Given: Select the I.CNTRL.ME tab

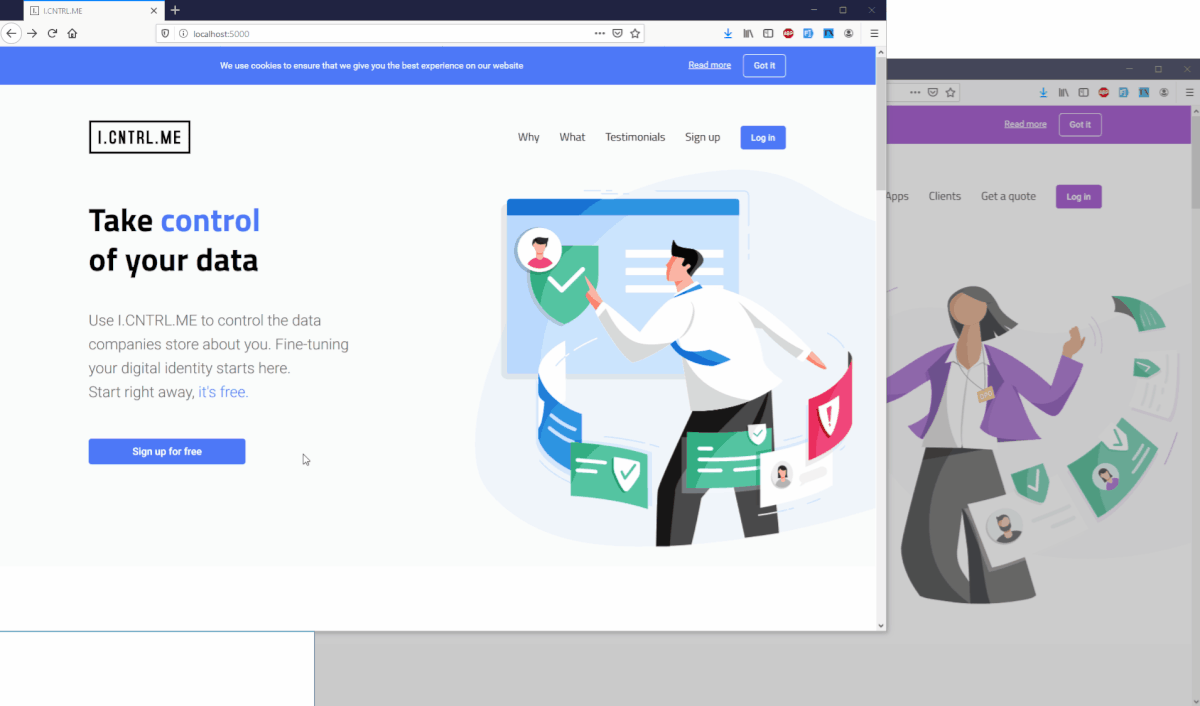Looking at the screenshot, I should 94,10.
